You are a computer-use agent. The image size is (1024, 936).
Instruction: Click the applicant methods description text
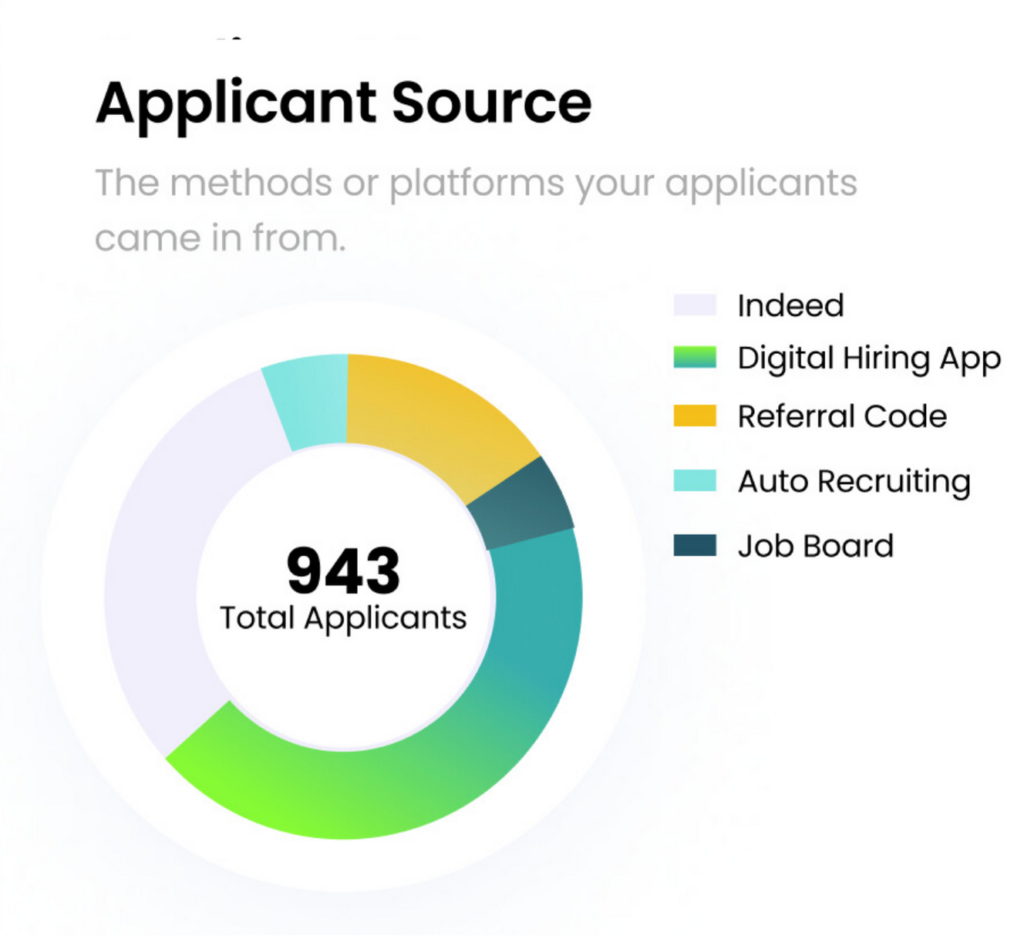pos(476,210)
